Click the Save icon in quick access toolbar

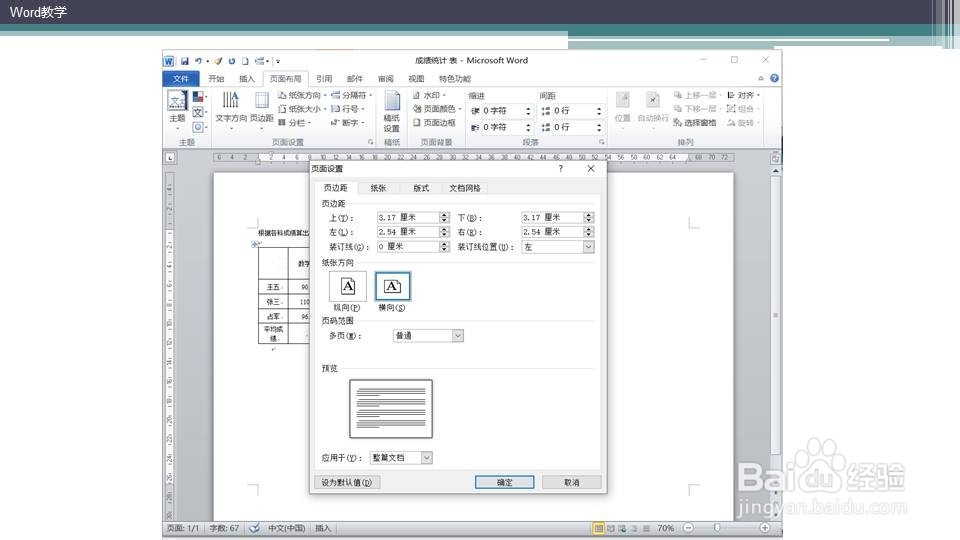(x=184, y=61)
